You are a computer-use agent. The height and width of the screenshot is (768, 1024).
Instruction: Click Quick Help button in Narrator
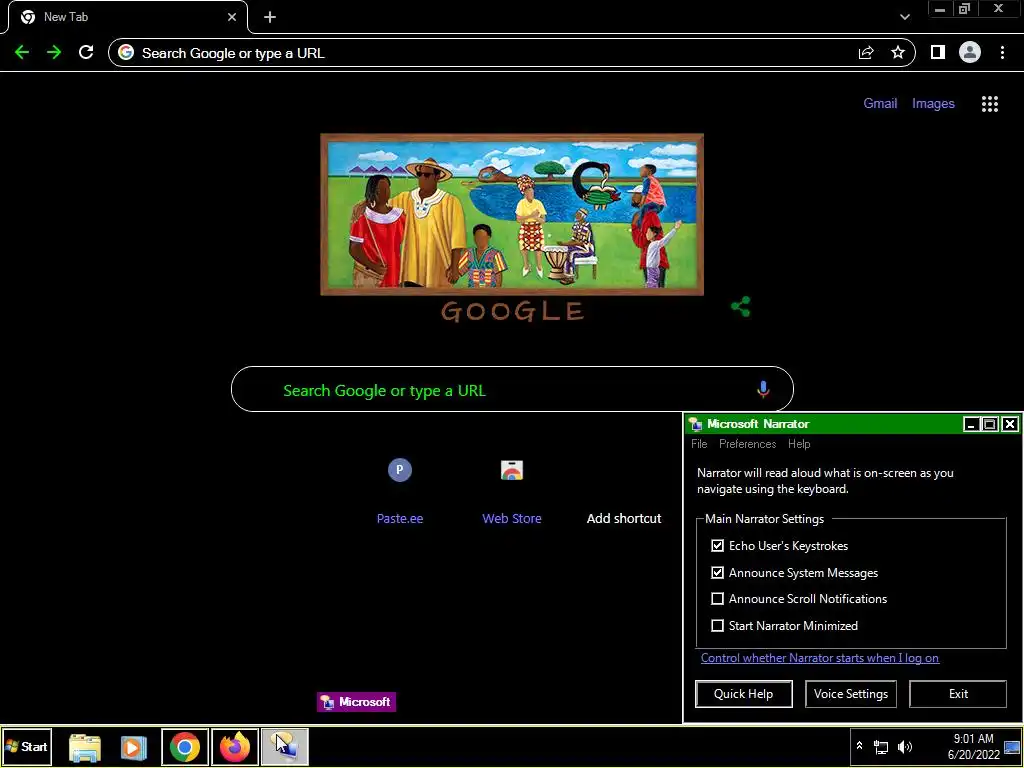click(744, 694)
